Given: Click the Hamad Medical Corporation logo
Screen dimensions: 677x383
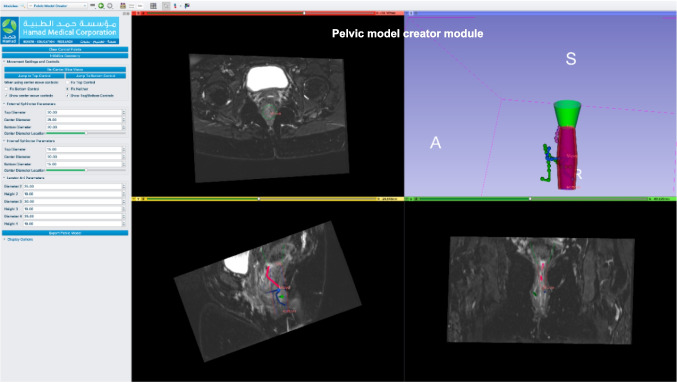Looking at the screenshot, I should 60,31.
